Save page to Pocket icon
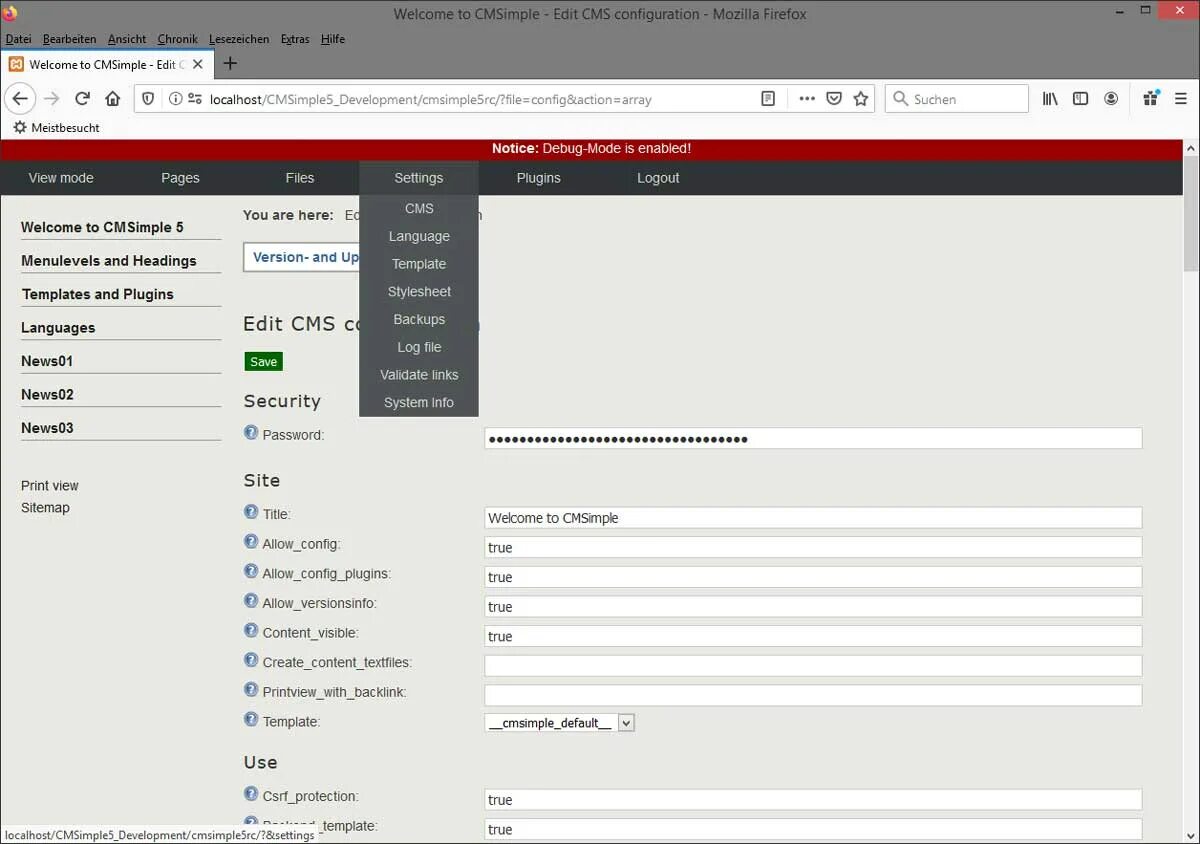The image size is (1200, 844). [x=834, y=99]
